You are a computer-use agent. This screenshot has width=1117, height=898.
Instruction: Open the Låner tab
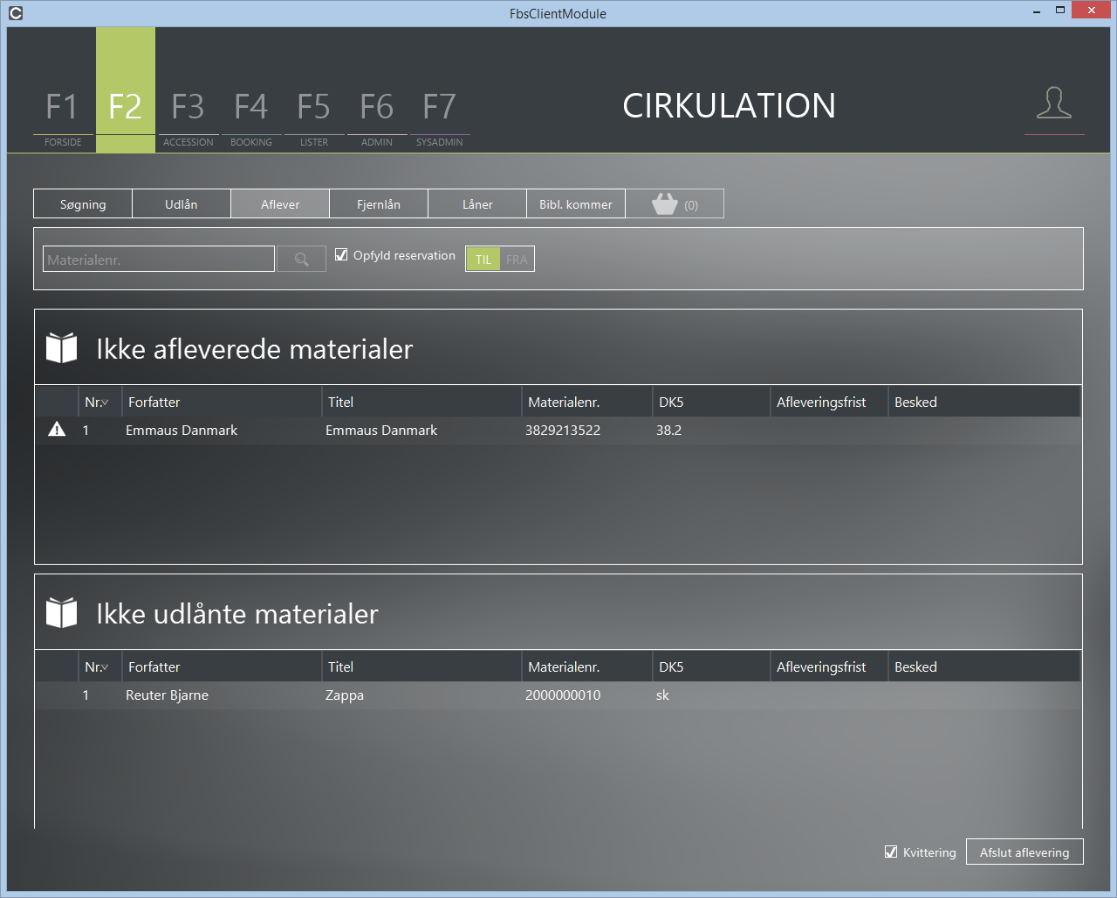(477, 204)
